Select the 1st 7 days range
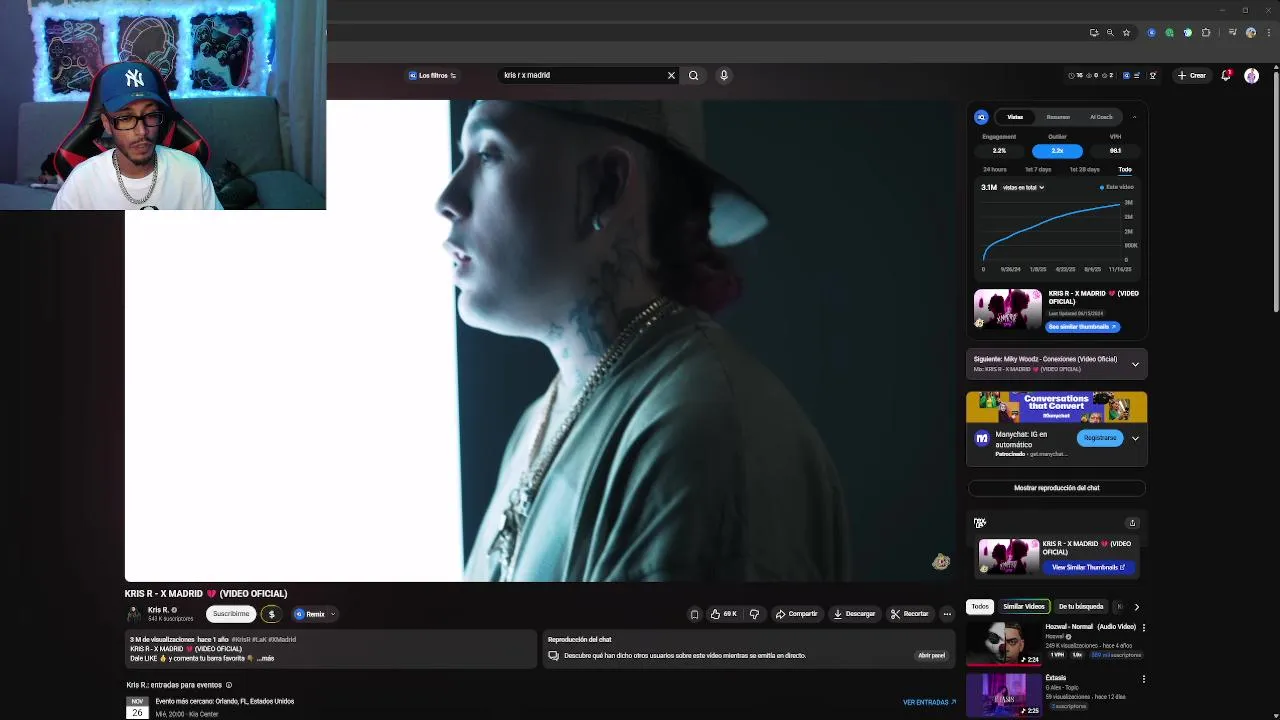The image size is (1280, 720). 1038,170
